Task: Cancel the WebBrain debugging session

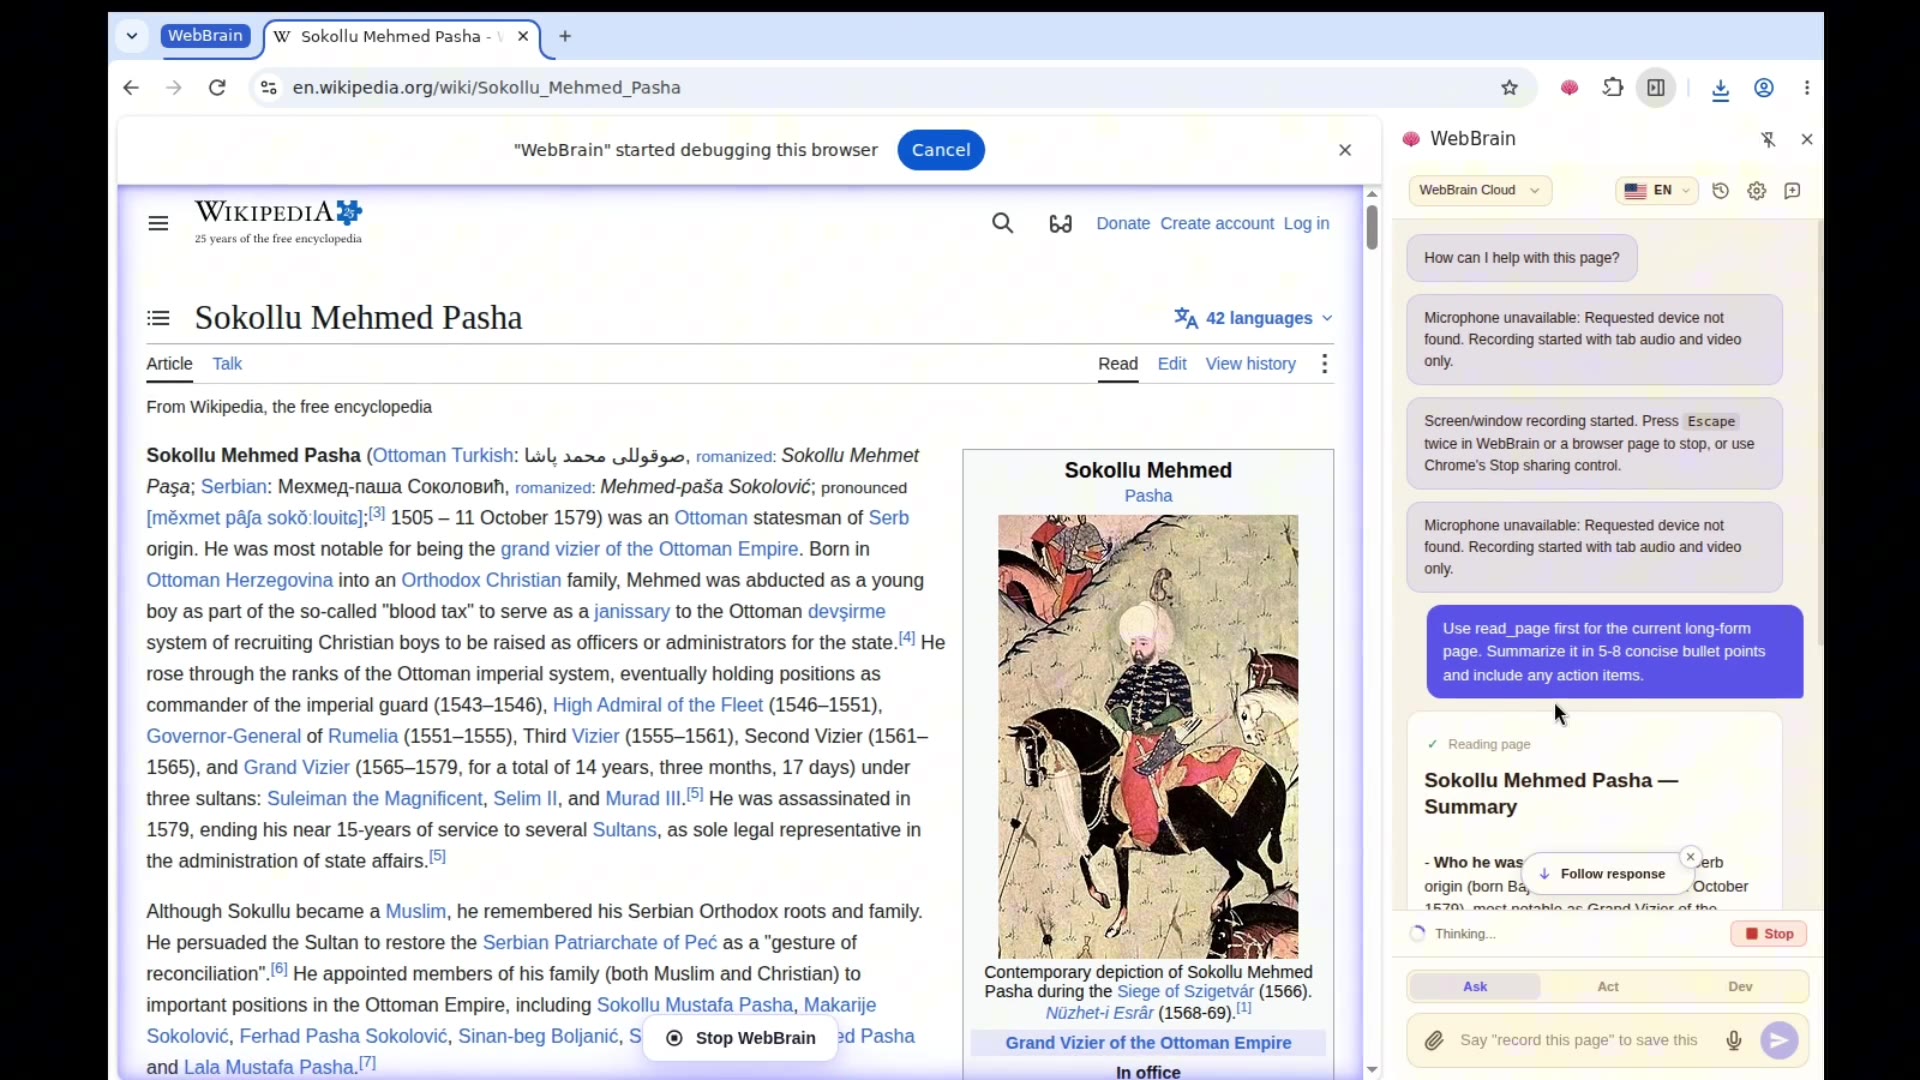Action: pos(941,150)
